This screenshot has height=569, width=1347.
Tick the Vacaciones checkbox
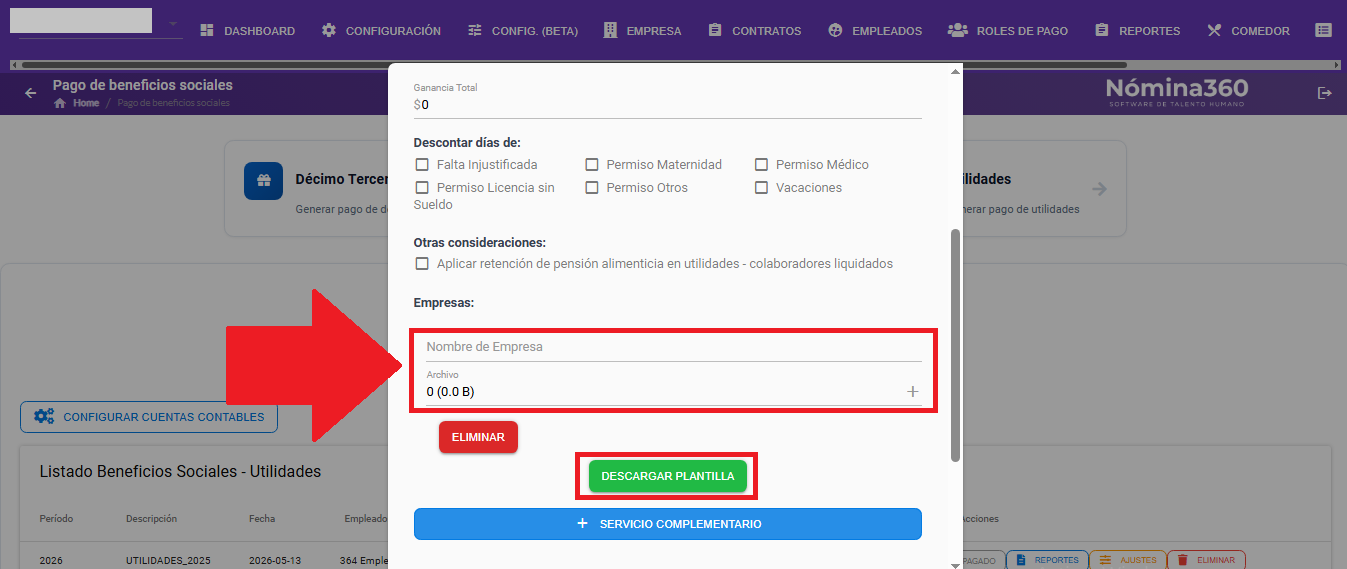761,187
